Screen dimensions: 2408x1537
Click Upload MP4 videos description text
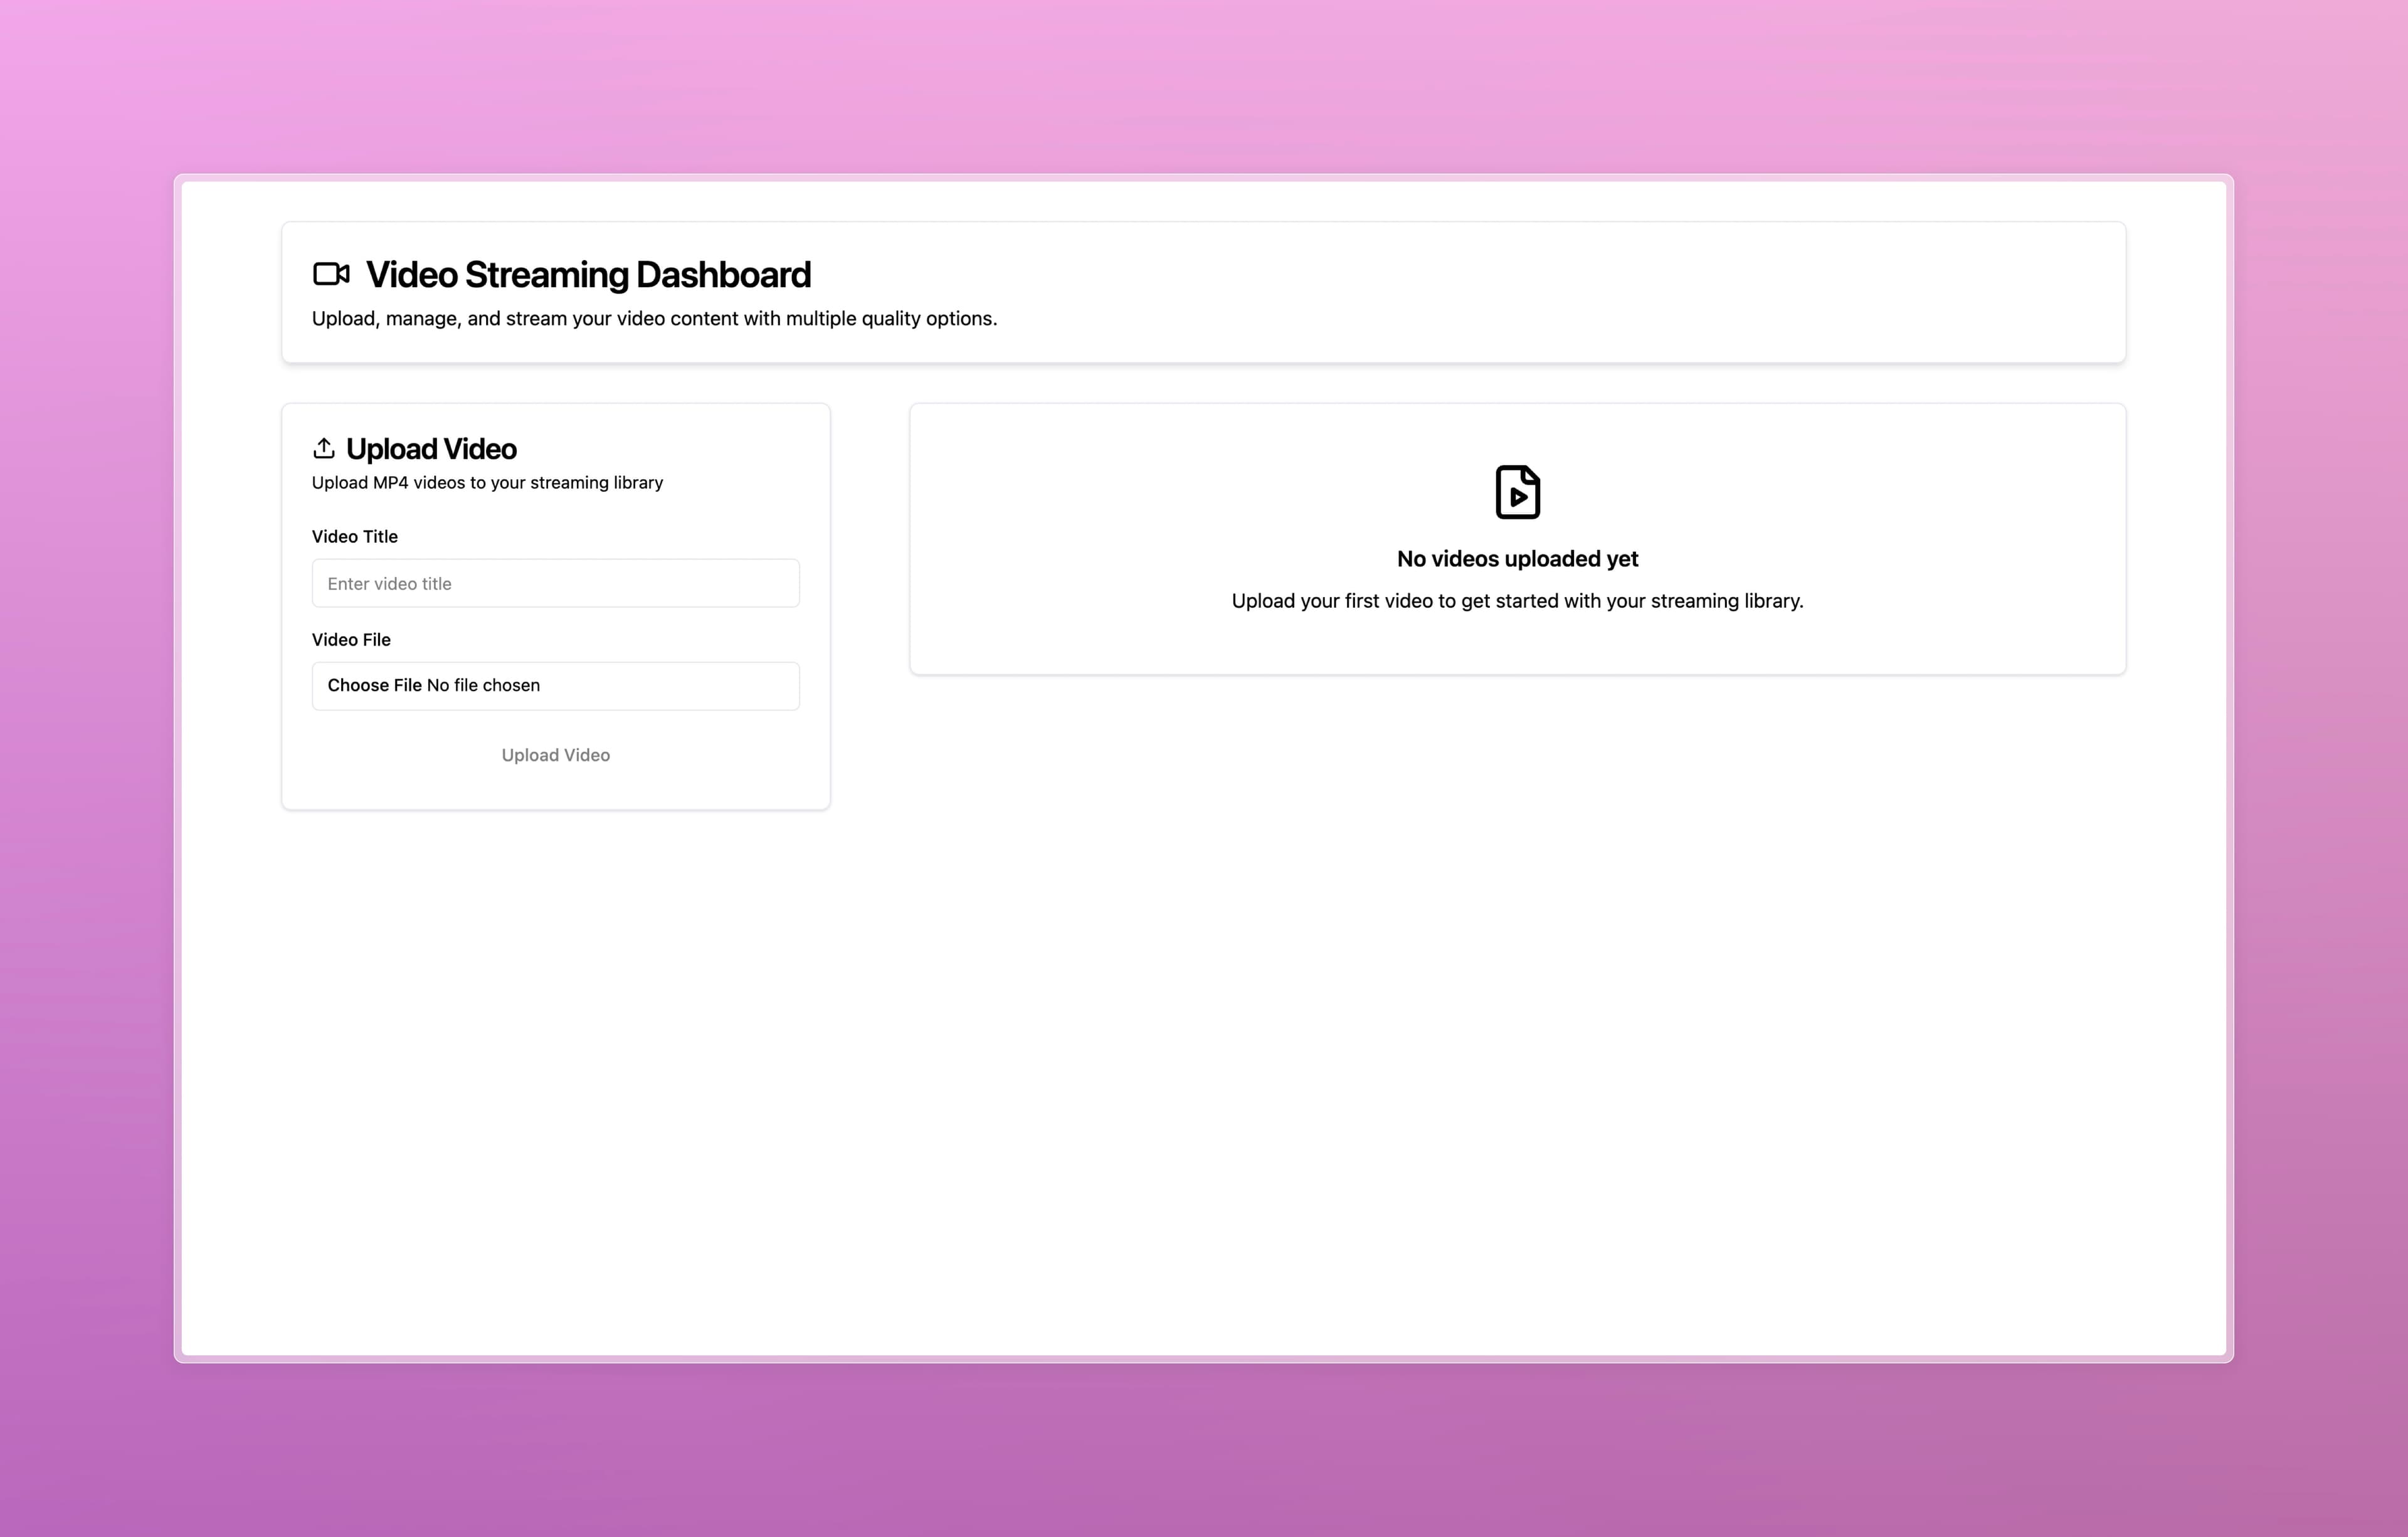[487, 483]
